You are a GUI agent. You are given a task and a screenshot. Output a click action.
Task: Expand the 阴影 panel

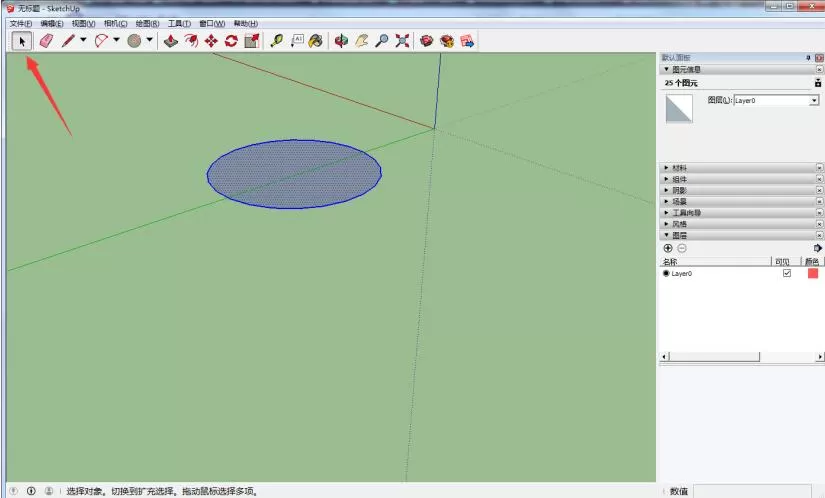tap(667, 190)
